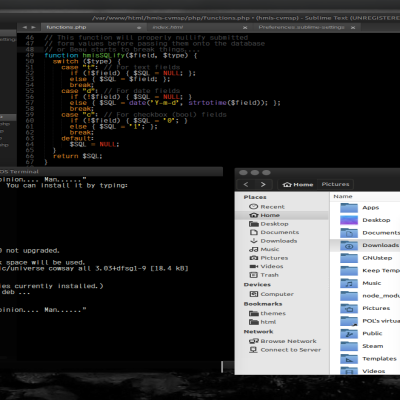Click the Music folder icon in file list
The width and height of the screenshot is (400, 400).
[349, 283]
